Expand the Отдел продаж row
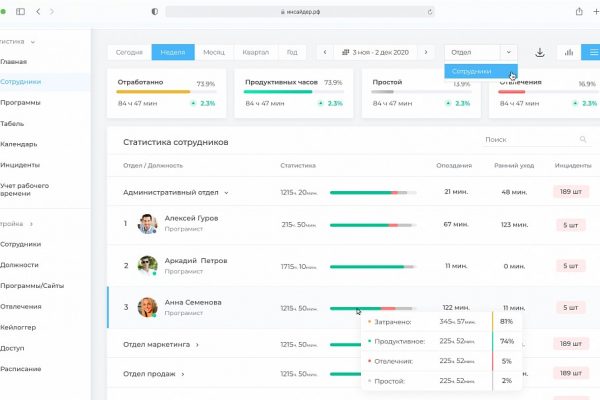This screenshot has height=400, width=600. (x=183, y=374)
